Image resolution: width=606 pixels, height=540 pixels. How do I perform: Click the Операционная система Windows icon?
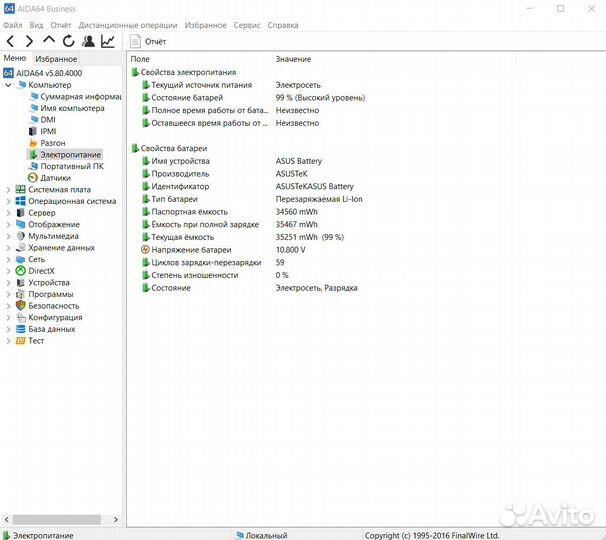(20, 201)
